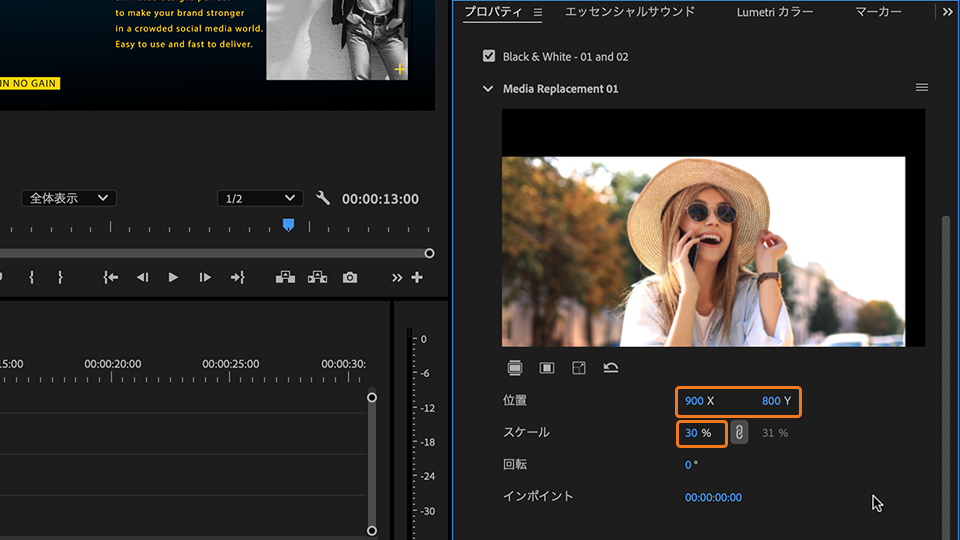960x540 pixels.
Task: Open the 1/2 playback resolution dropdown
Action: pos(260,198)
